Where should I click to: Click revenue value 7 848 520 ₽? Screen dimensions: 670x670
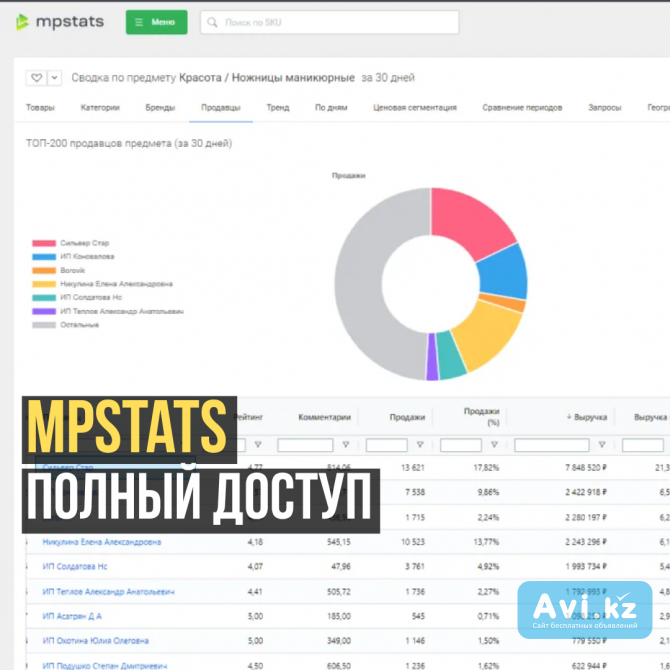pyautogui.click(x=586, y=468)
